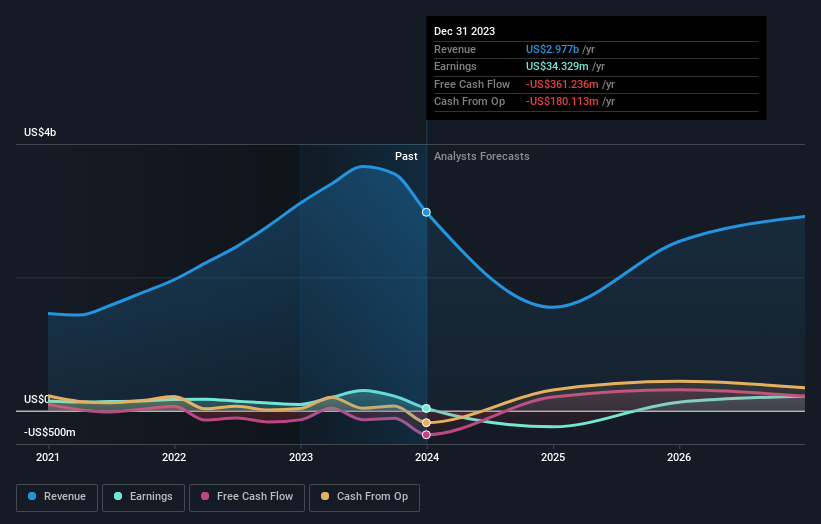
Task: Click the orange Cash From Op data marker
Action: coord(426,422)
